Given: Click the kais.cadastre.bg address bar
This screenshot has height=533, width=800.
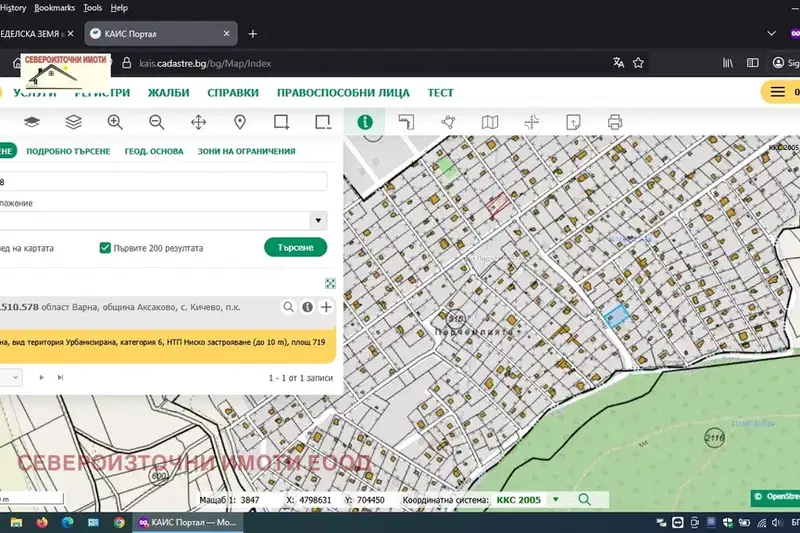Looking at the screenshot, I should point(205,63).
